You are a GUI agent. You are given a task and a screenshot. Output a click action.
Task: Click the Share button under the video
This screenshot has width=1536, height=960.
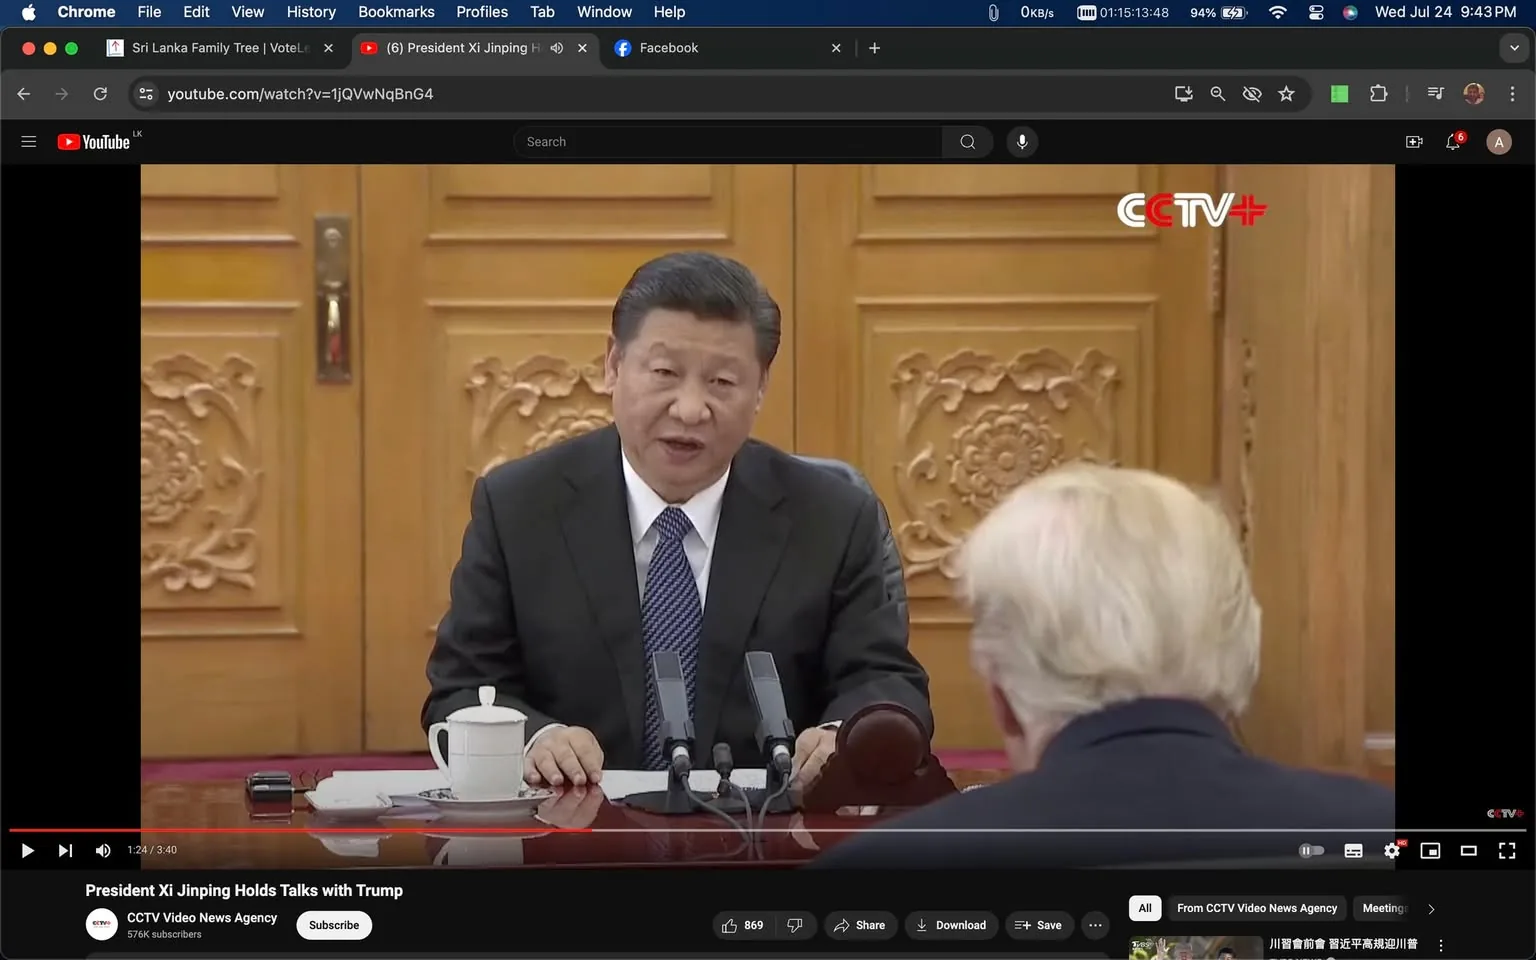tap(860, 925)
